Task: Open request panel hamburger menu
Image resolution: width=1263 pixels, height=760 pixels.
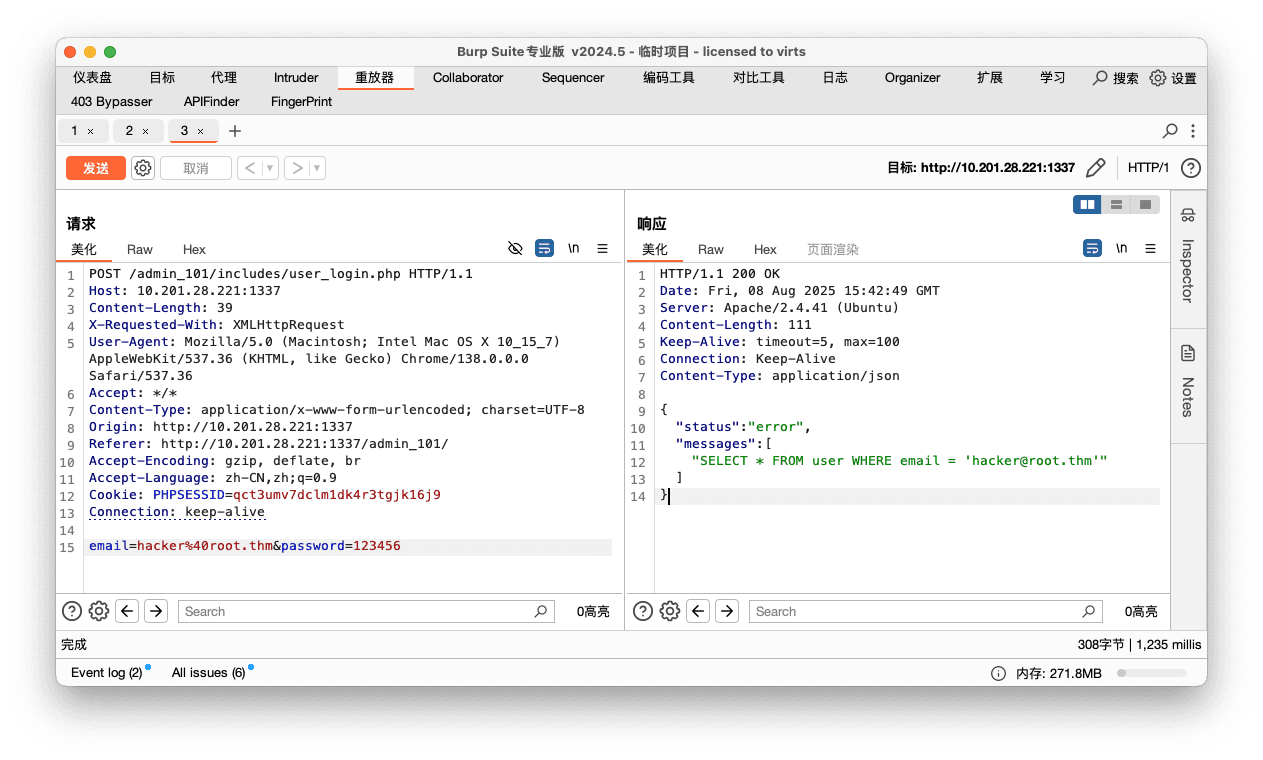Action: (x=602, y=248)
